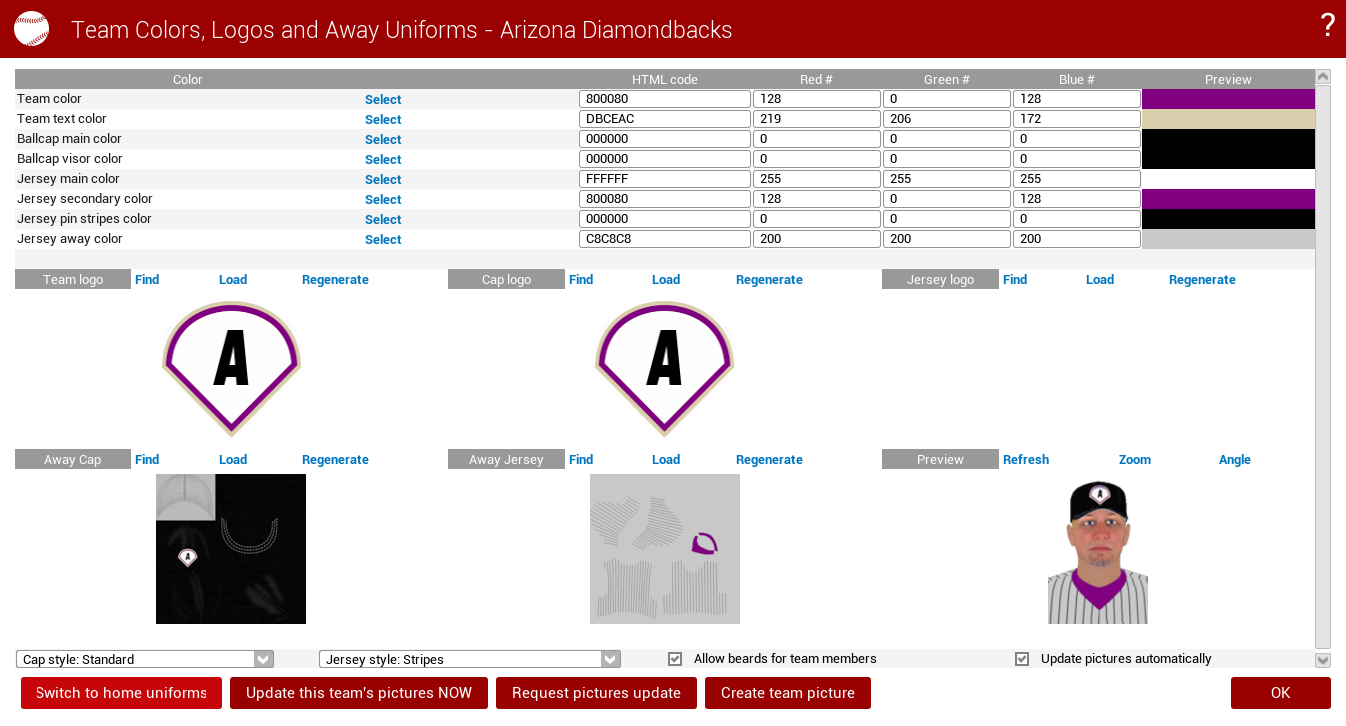Click Regenerate next to Cap logo
Screen dimensions: 1346x726
point(769,280)
